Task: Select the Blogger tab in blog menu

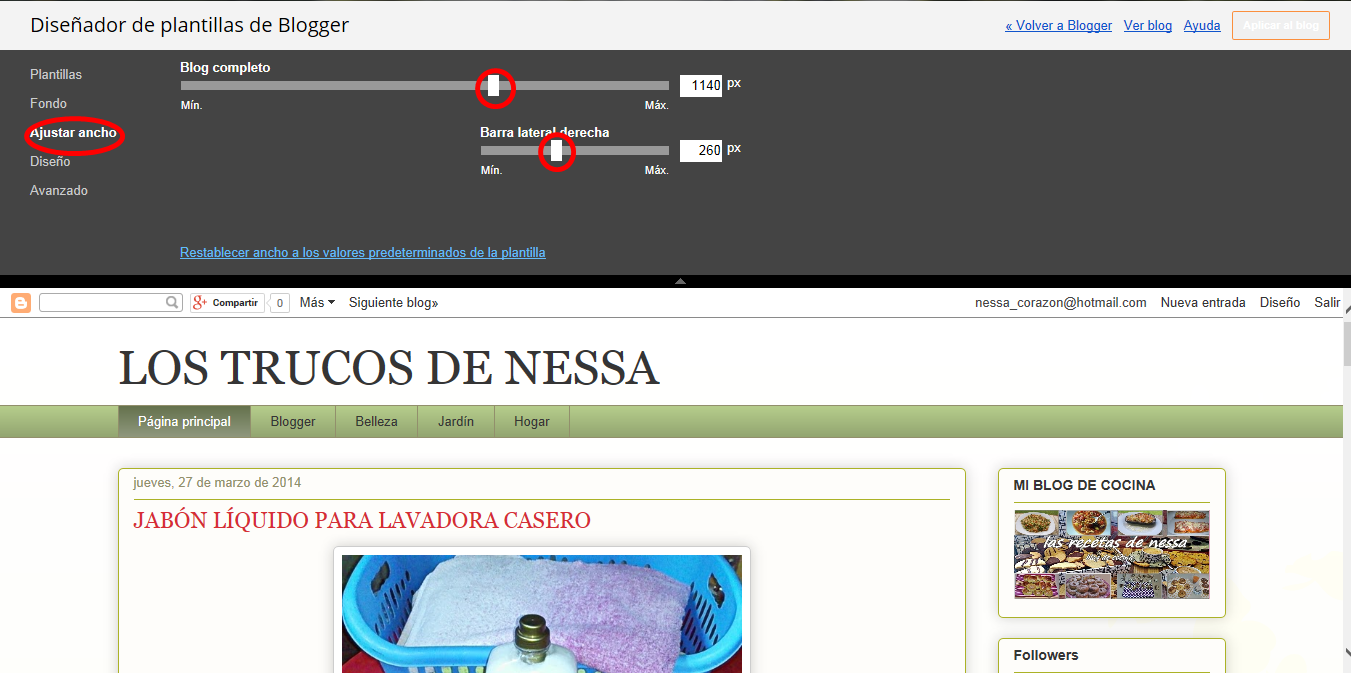Action: tap(293, 421)
